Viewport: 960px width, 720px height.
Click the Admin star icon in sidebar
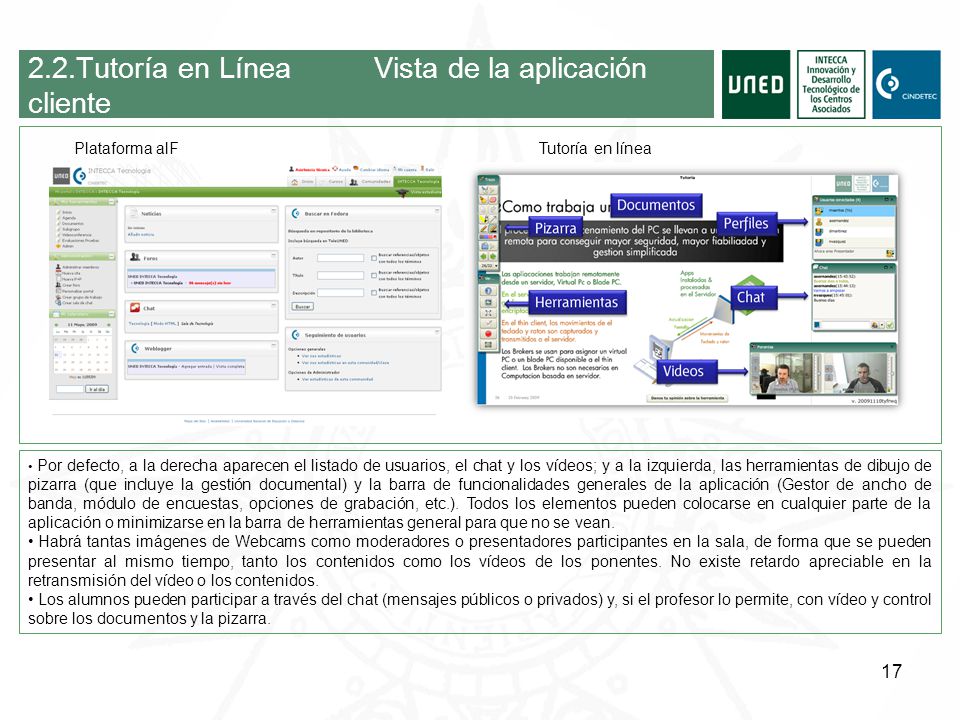(58, 246)
